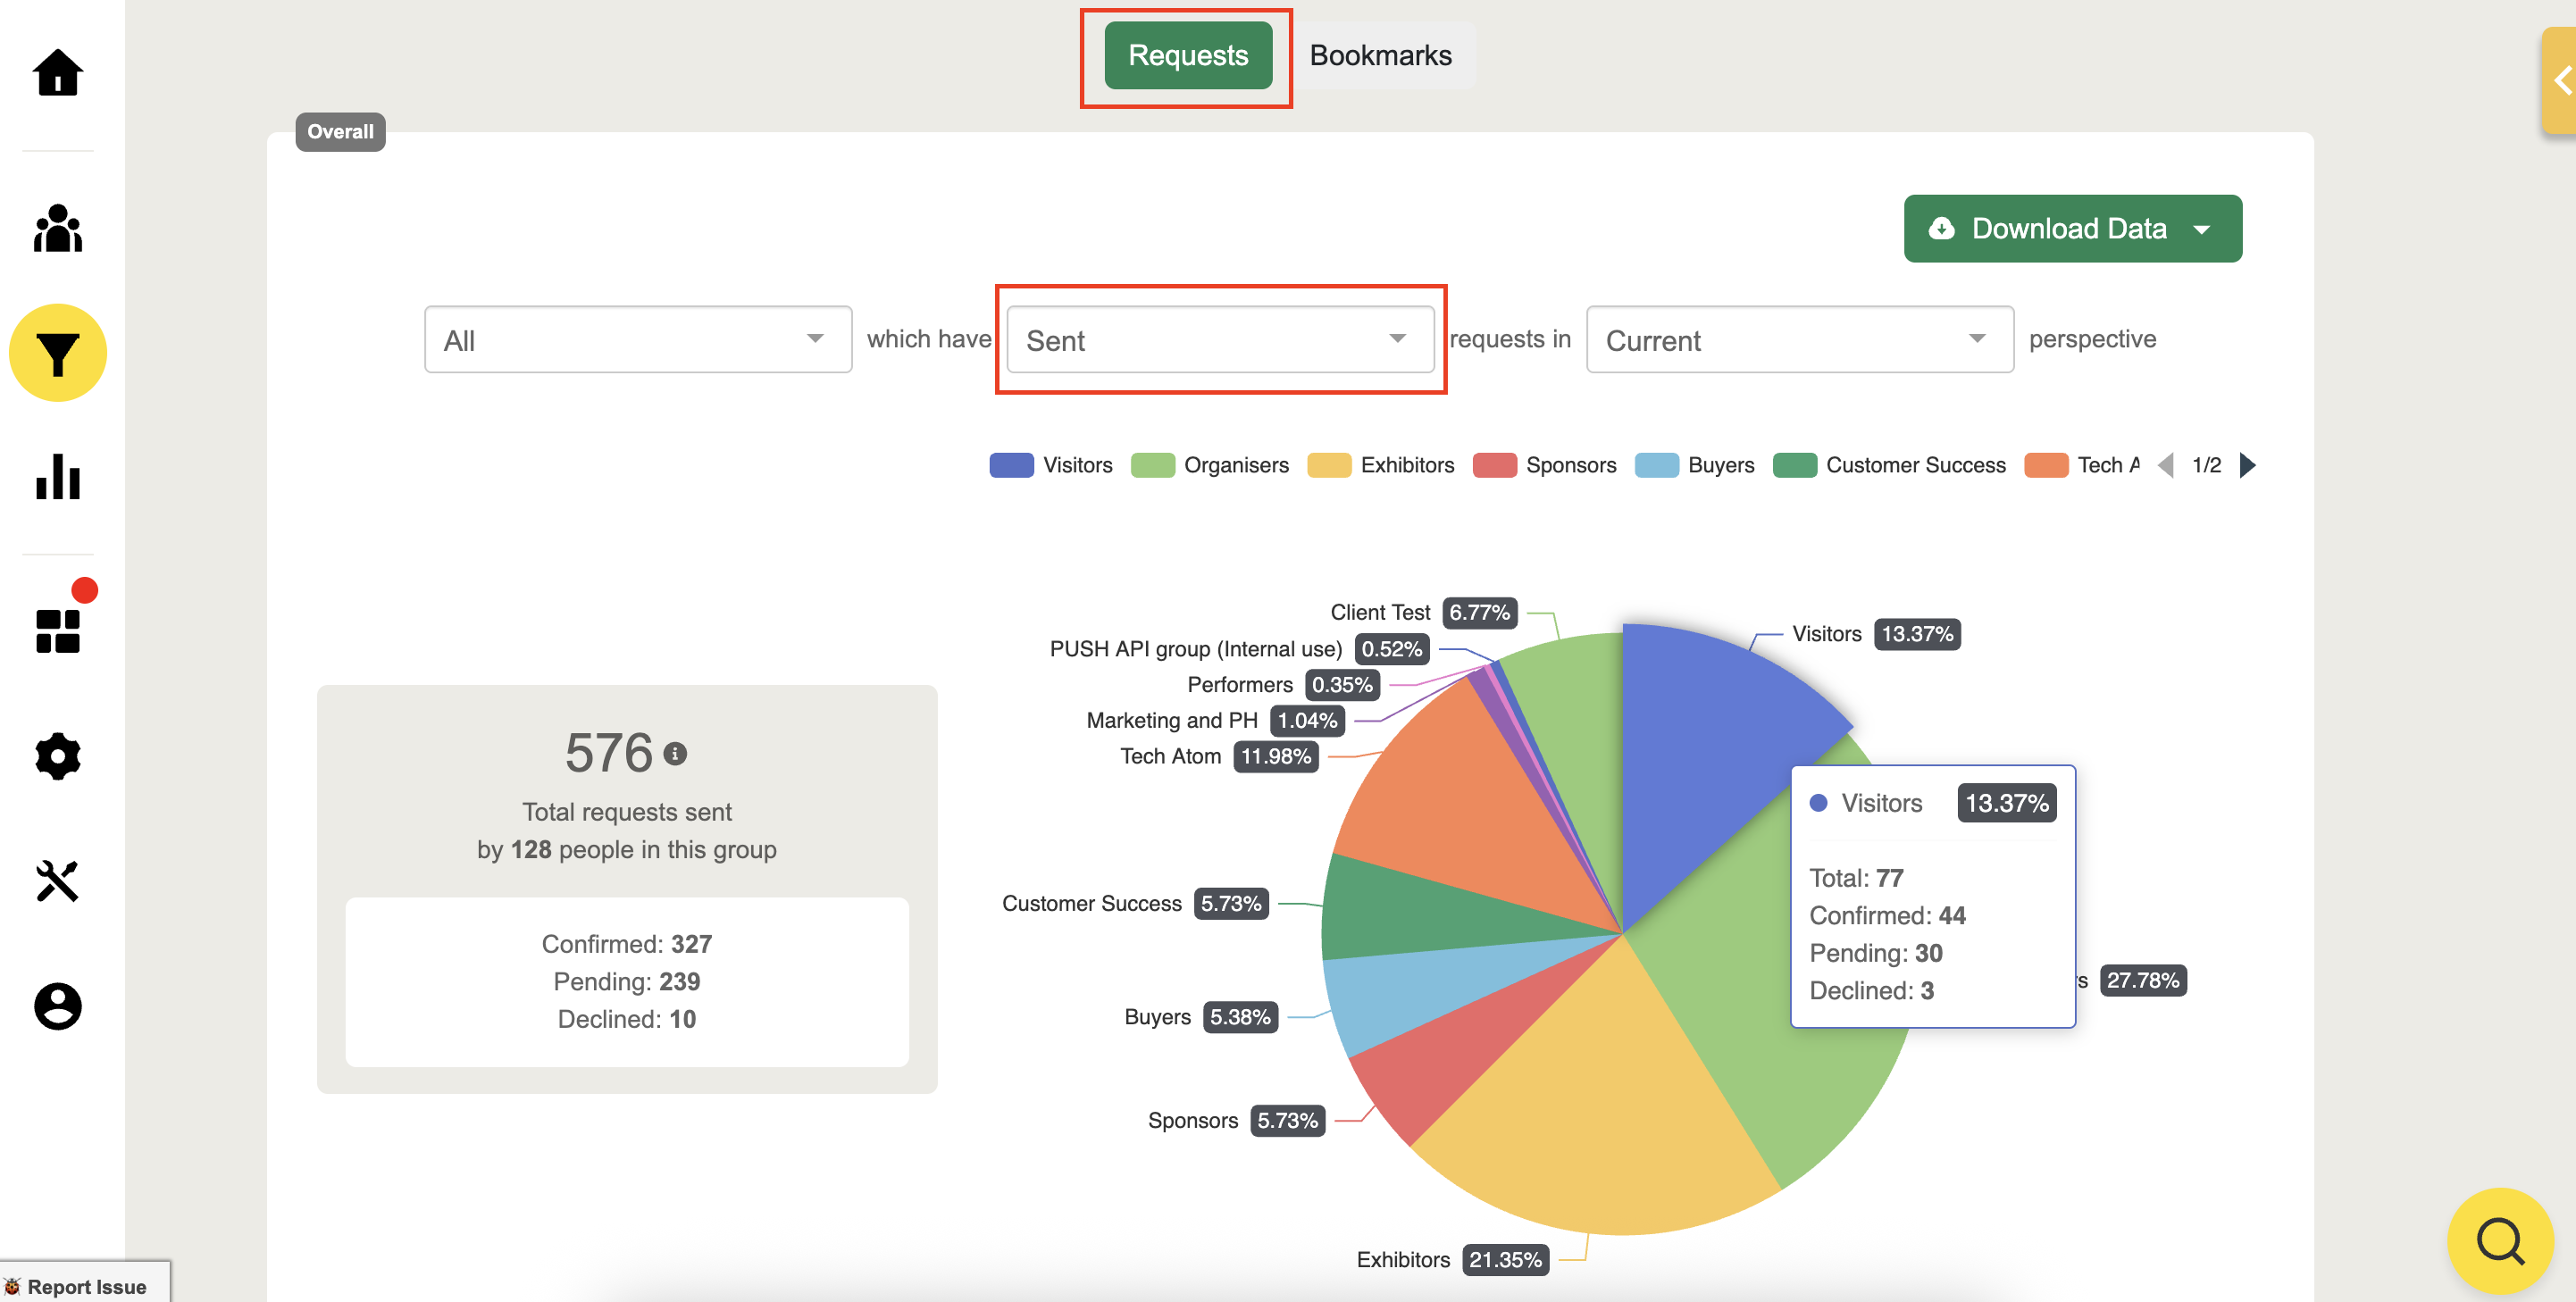Switch to the Bookmarks tab

(1380, 55)
